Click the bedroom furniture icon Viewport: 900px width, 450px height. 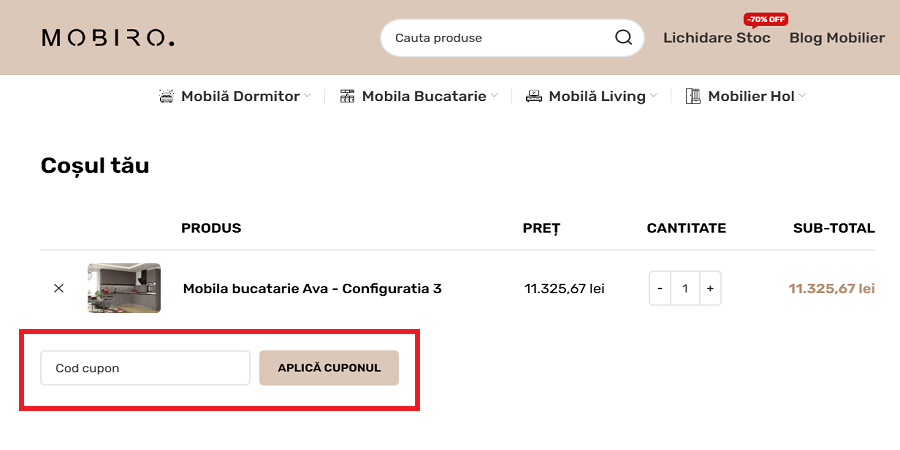coord(167,96)
